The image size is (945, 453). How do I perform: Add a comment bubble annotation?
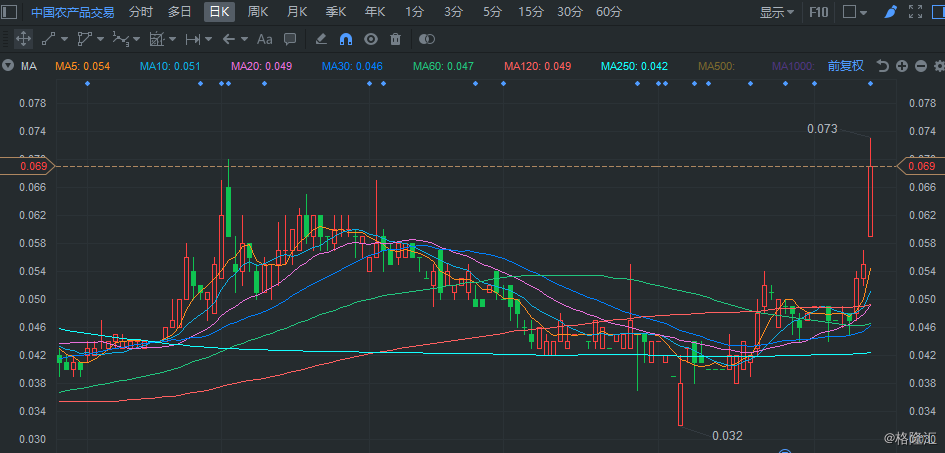point(290,39)
